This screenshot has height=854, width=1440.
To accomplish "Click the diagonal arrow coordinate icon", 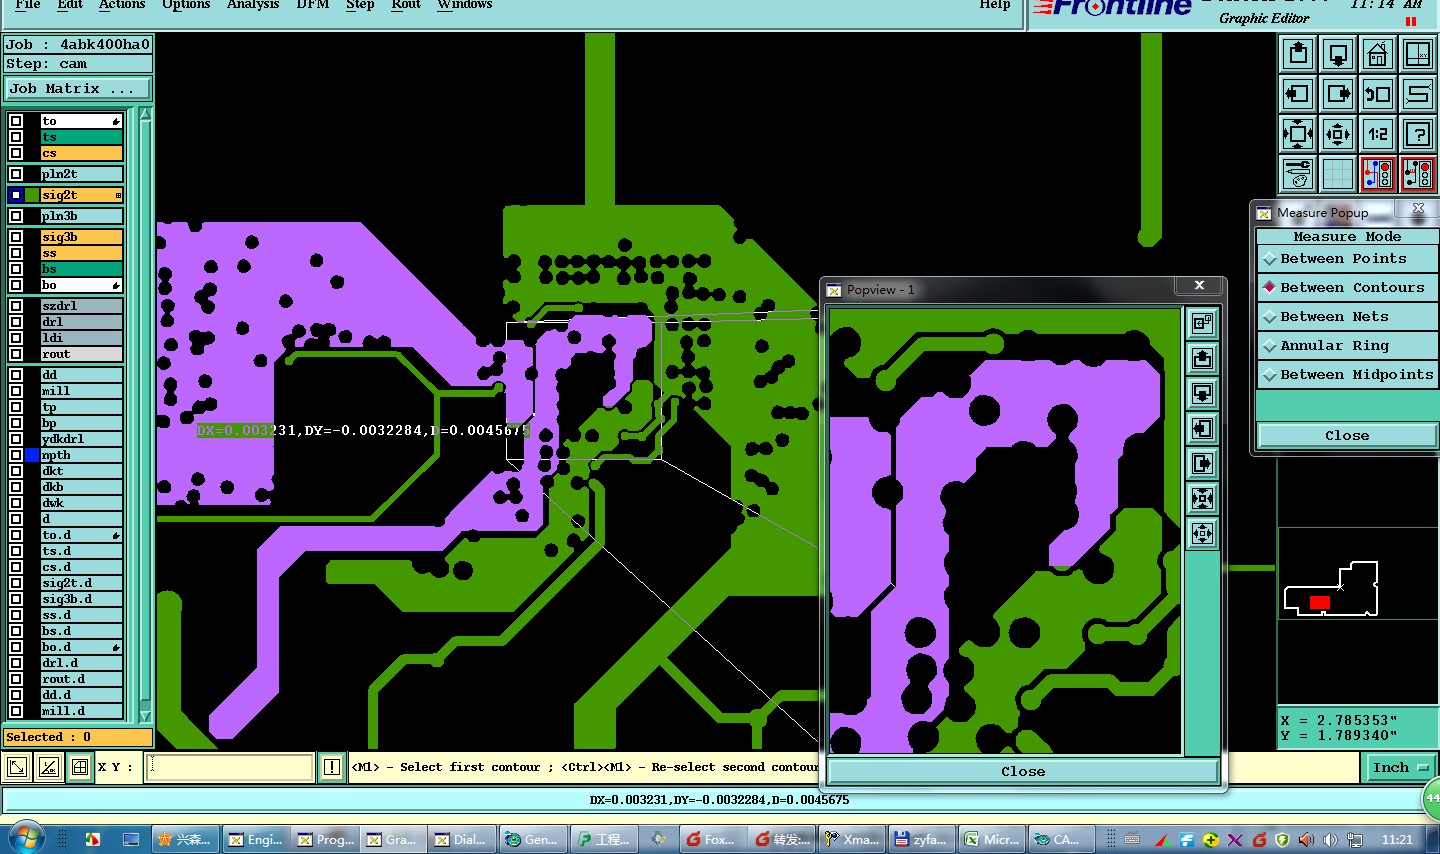I will (x=17, y=767).
